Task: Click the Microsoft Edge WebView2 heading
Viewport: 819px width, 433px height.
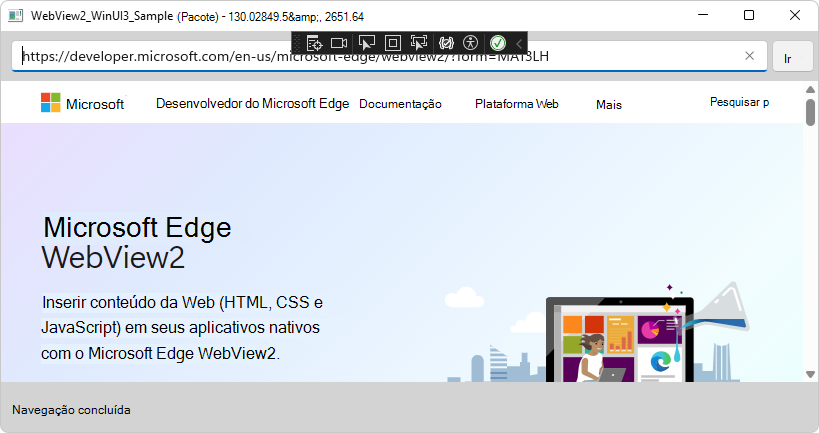Action: click(136, 242)
